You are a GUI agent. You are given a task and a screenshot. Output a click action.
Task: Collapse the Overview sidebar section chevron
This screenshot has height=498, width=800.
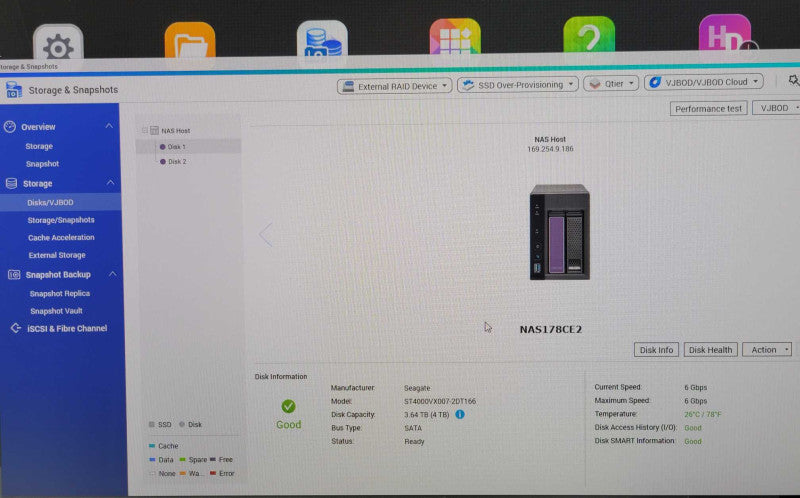point(109,126)
